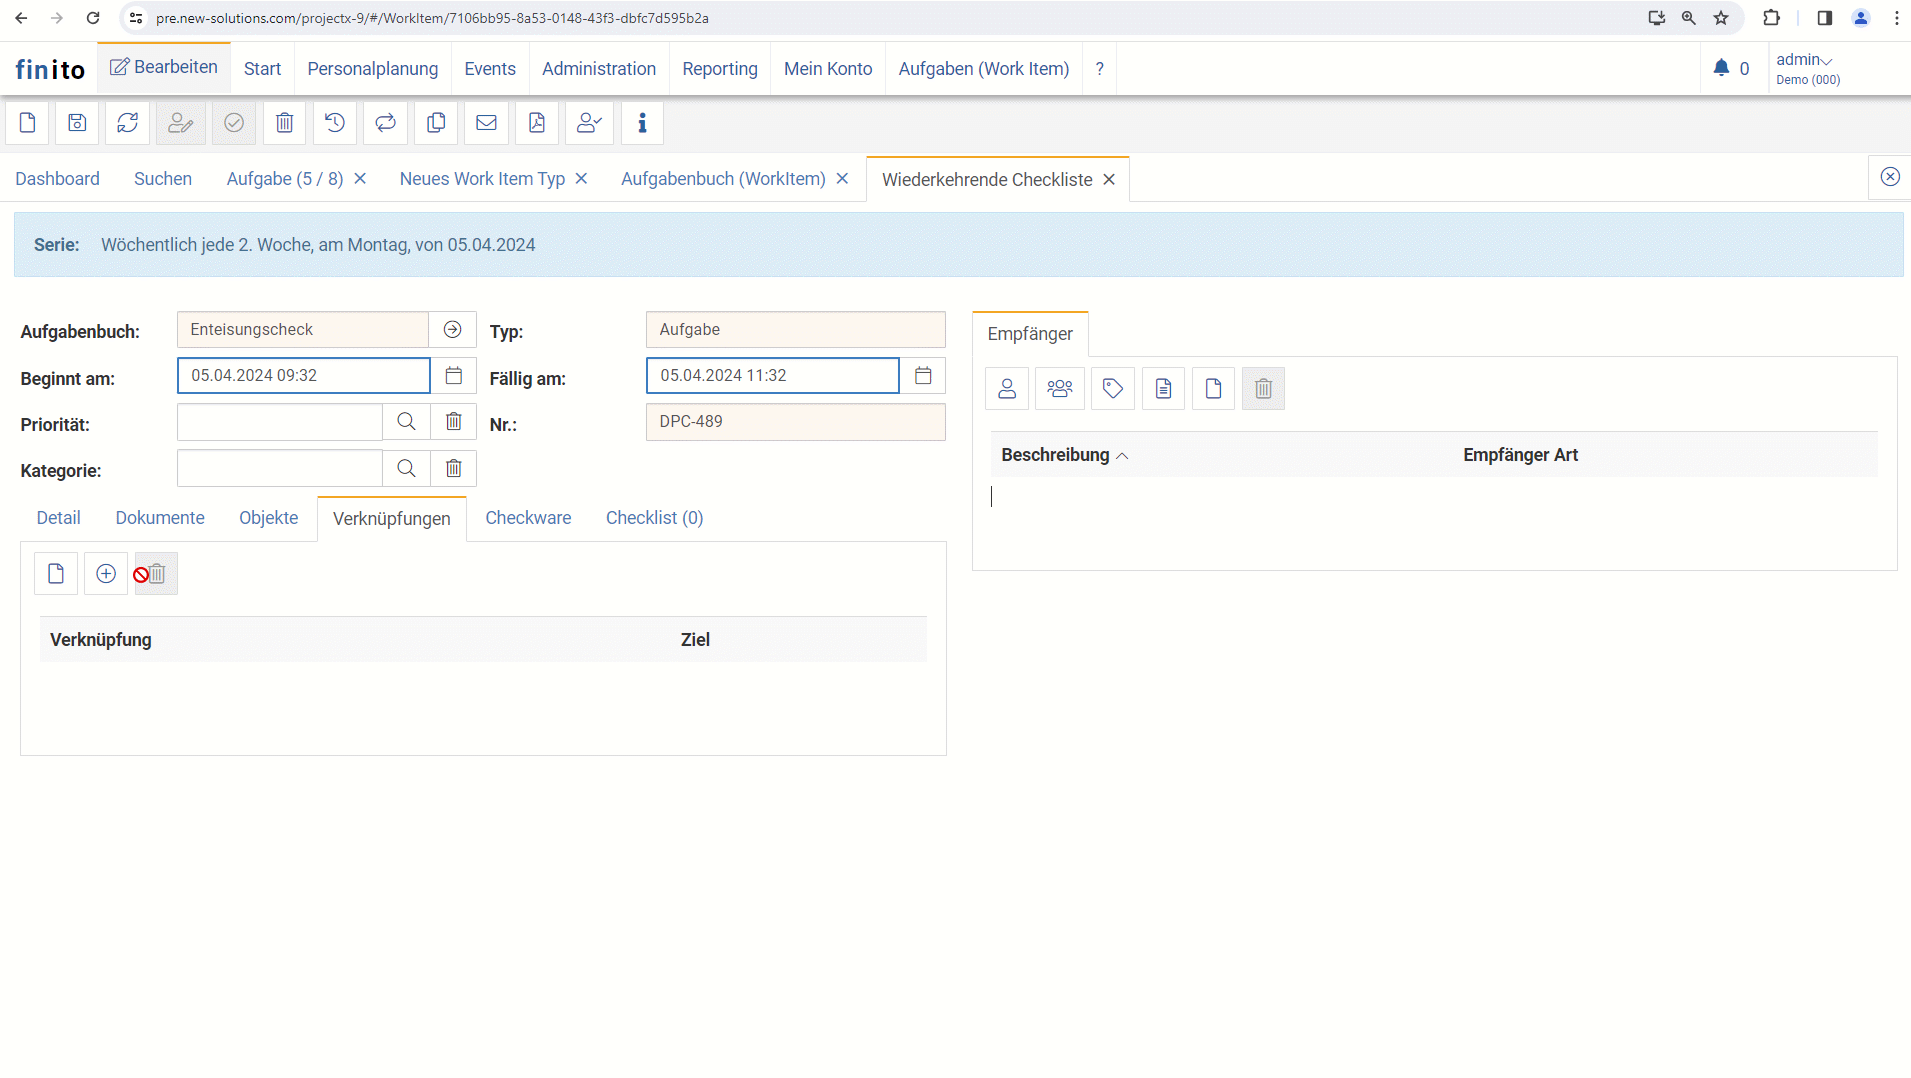Click the Refresh icon in toolbar
The width and height of the screenshot is (1911, 1078).
[x=127, y=123]
